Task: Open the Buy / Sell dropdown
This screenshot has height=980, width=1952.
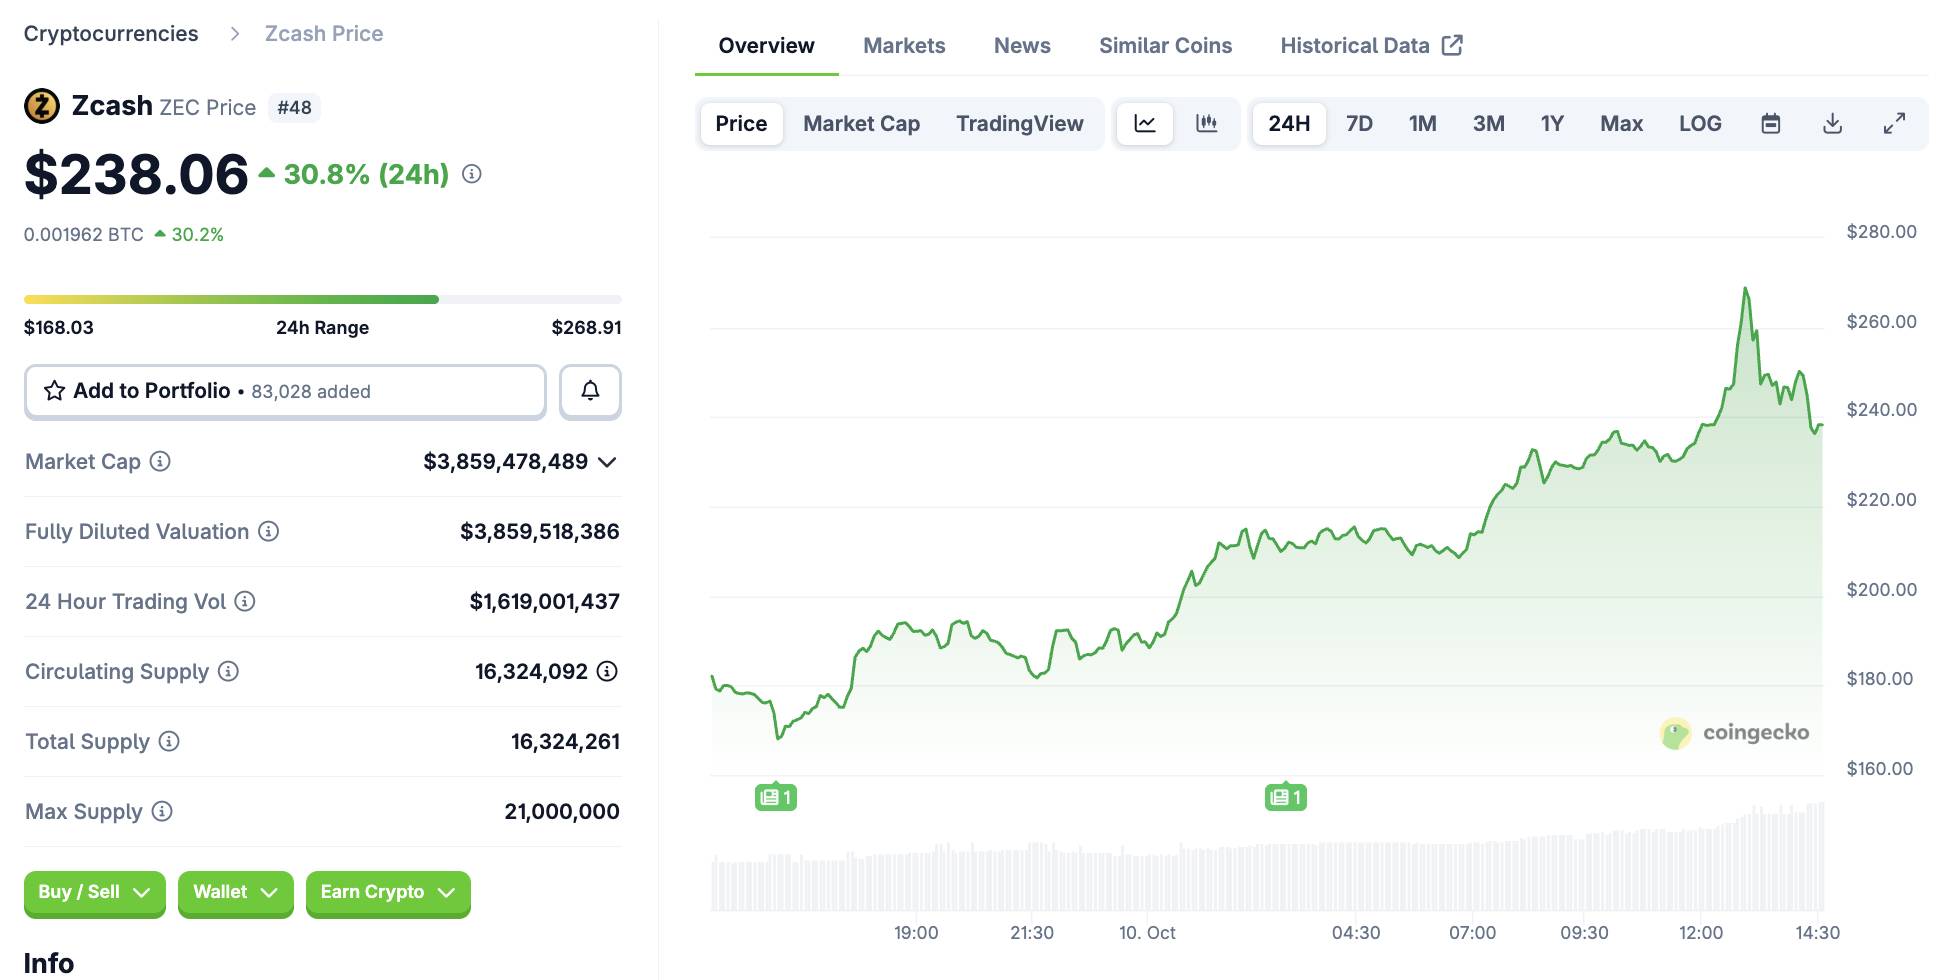Action: (94, 892)
